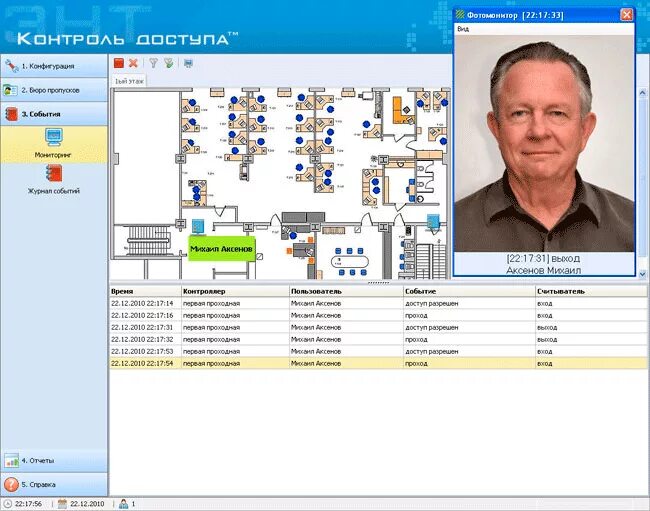Select the event row at 22.12.2010 22:17:14
Screen dimensions: 650x511
[378, 303]
